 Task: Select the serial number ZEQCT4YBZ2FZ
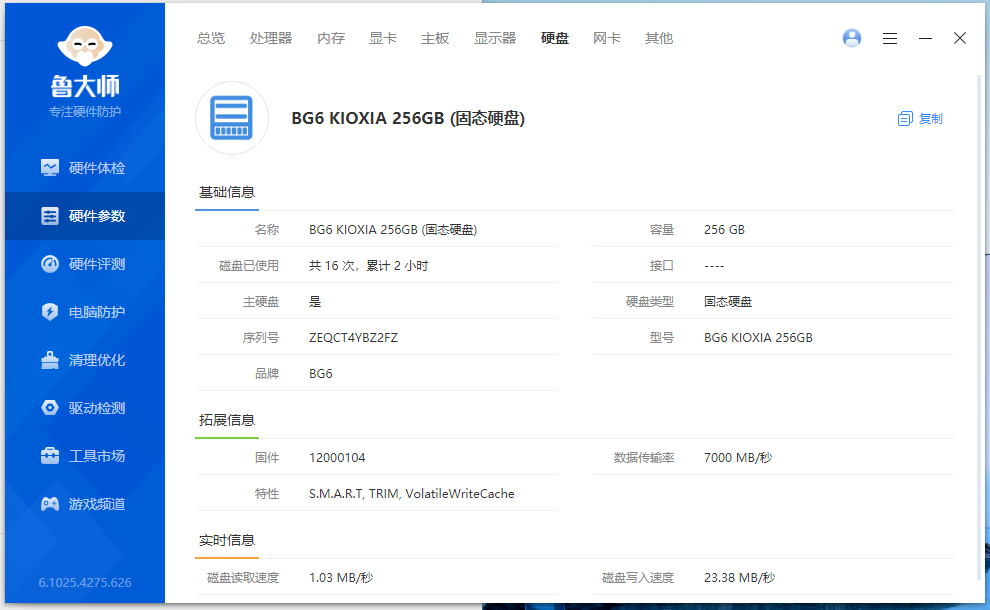click(x=352, y=338)
